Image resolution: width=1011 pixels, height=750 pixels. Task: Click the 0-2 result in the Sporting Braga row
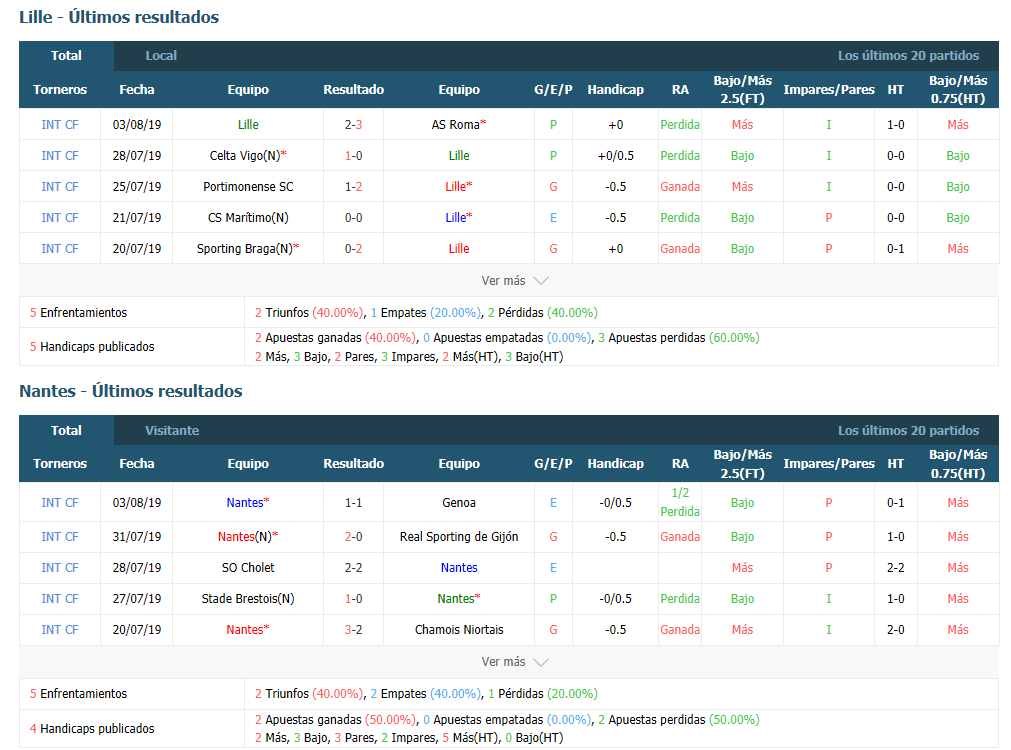[353, 248]
